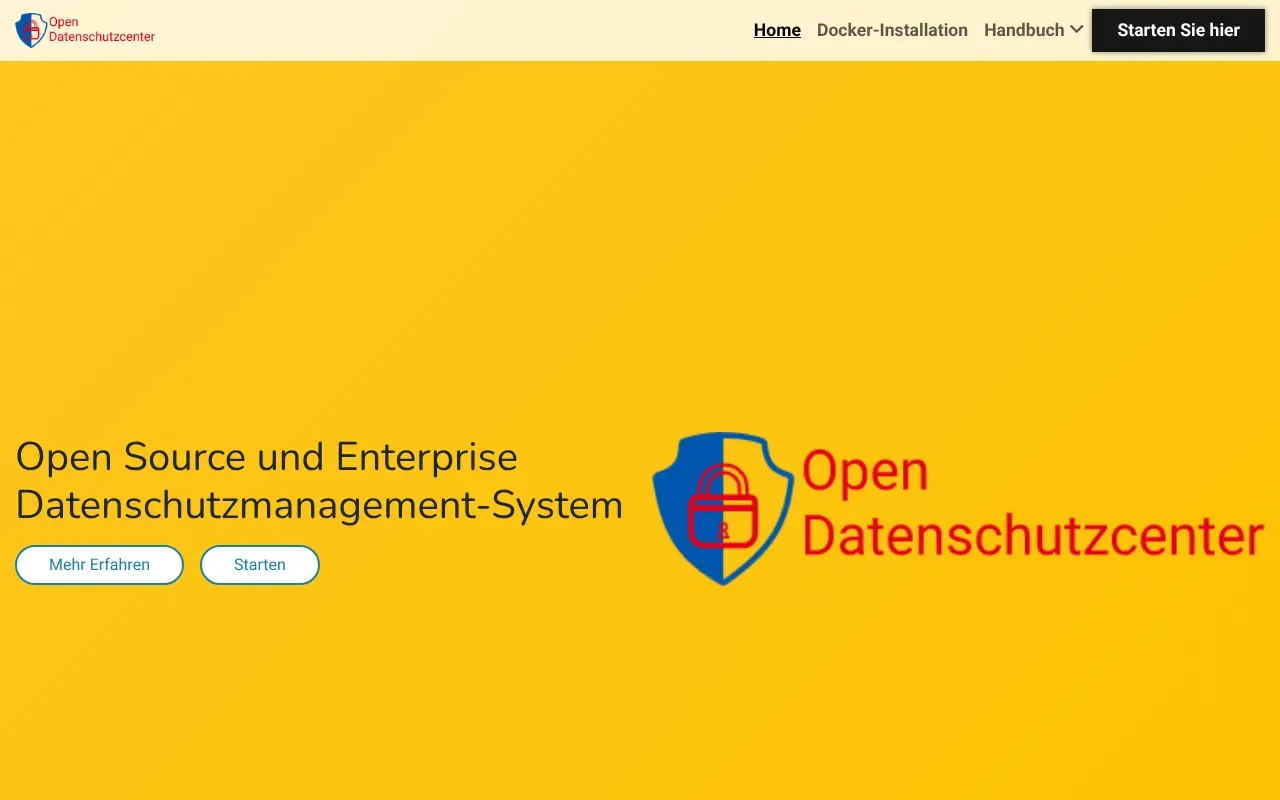
Task: Begin setup via the black header button
Action: coord(1178,30)
